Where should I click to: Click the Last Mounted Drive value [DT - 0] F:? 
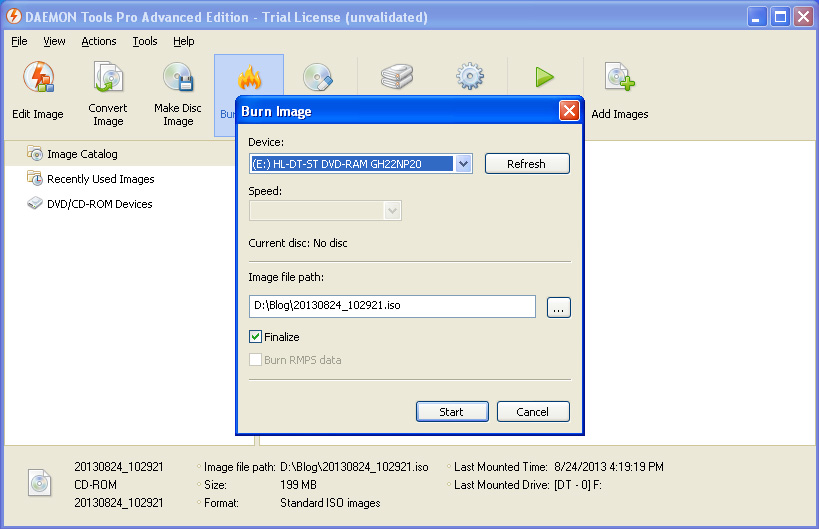578,485
